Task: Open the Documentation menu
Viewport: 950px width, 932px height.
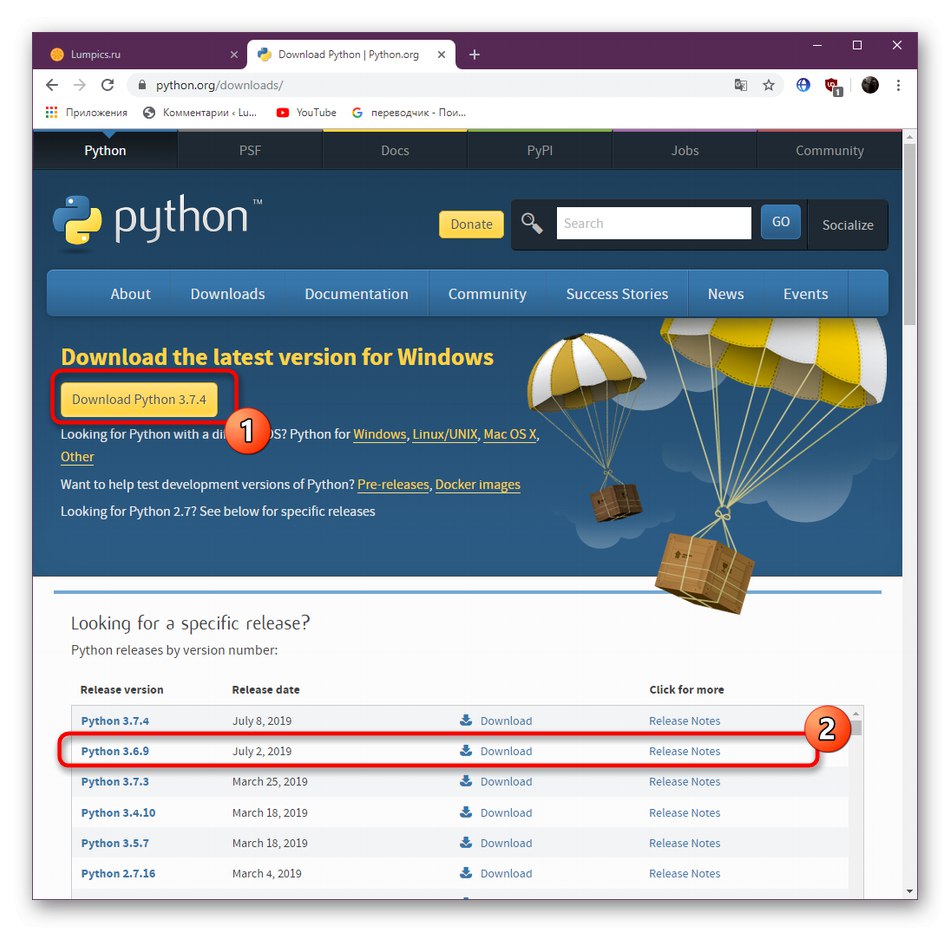Action: click(356, 294)
